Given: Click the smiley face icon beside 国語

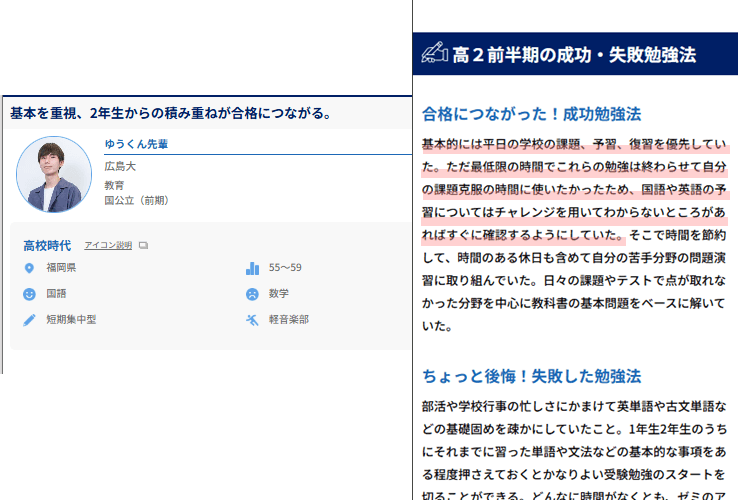Looking at the screenshot, I should tap(29, 294).
